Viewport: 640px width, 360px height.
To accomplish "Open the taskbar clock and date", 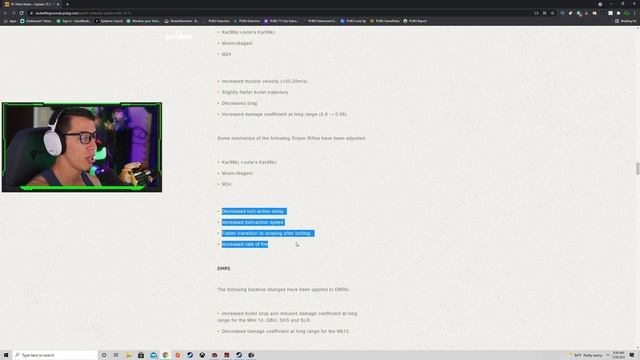I will [618, 355].
